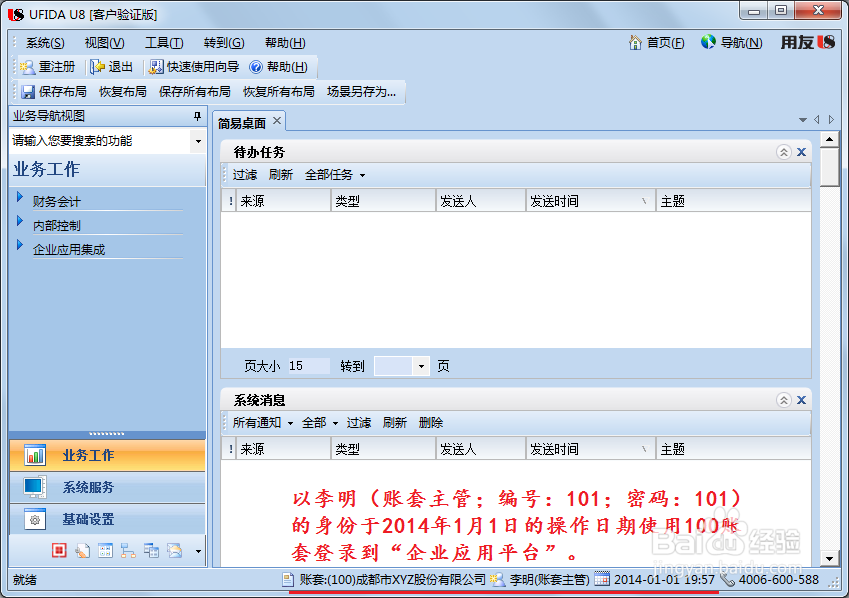Image resolution: width=849 pixels, height=598 pixels.
Task: Click the overlapping windows shortcut icon
Action: [152, 551]
